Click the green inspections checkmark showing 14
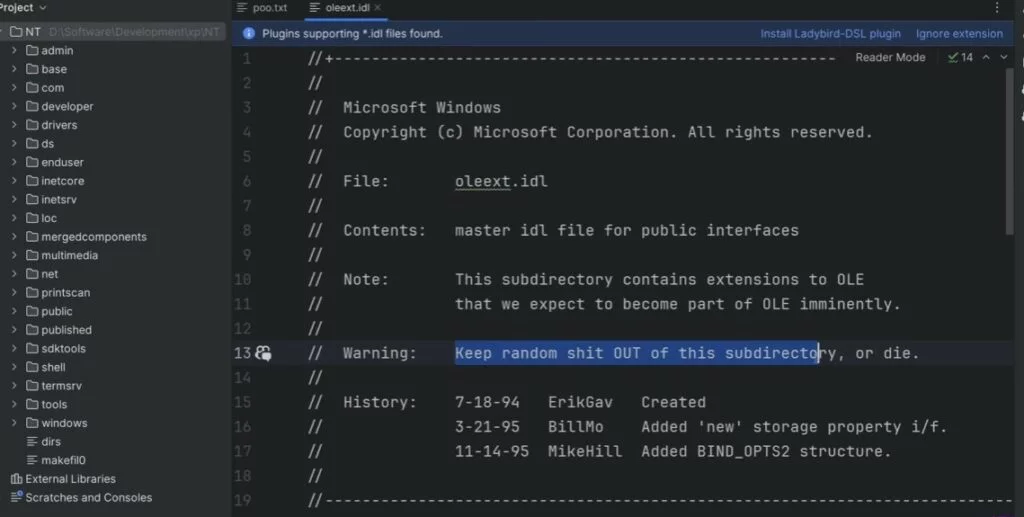 960,58
